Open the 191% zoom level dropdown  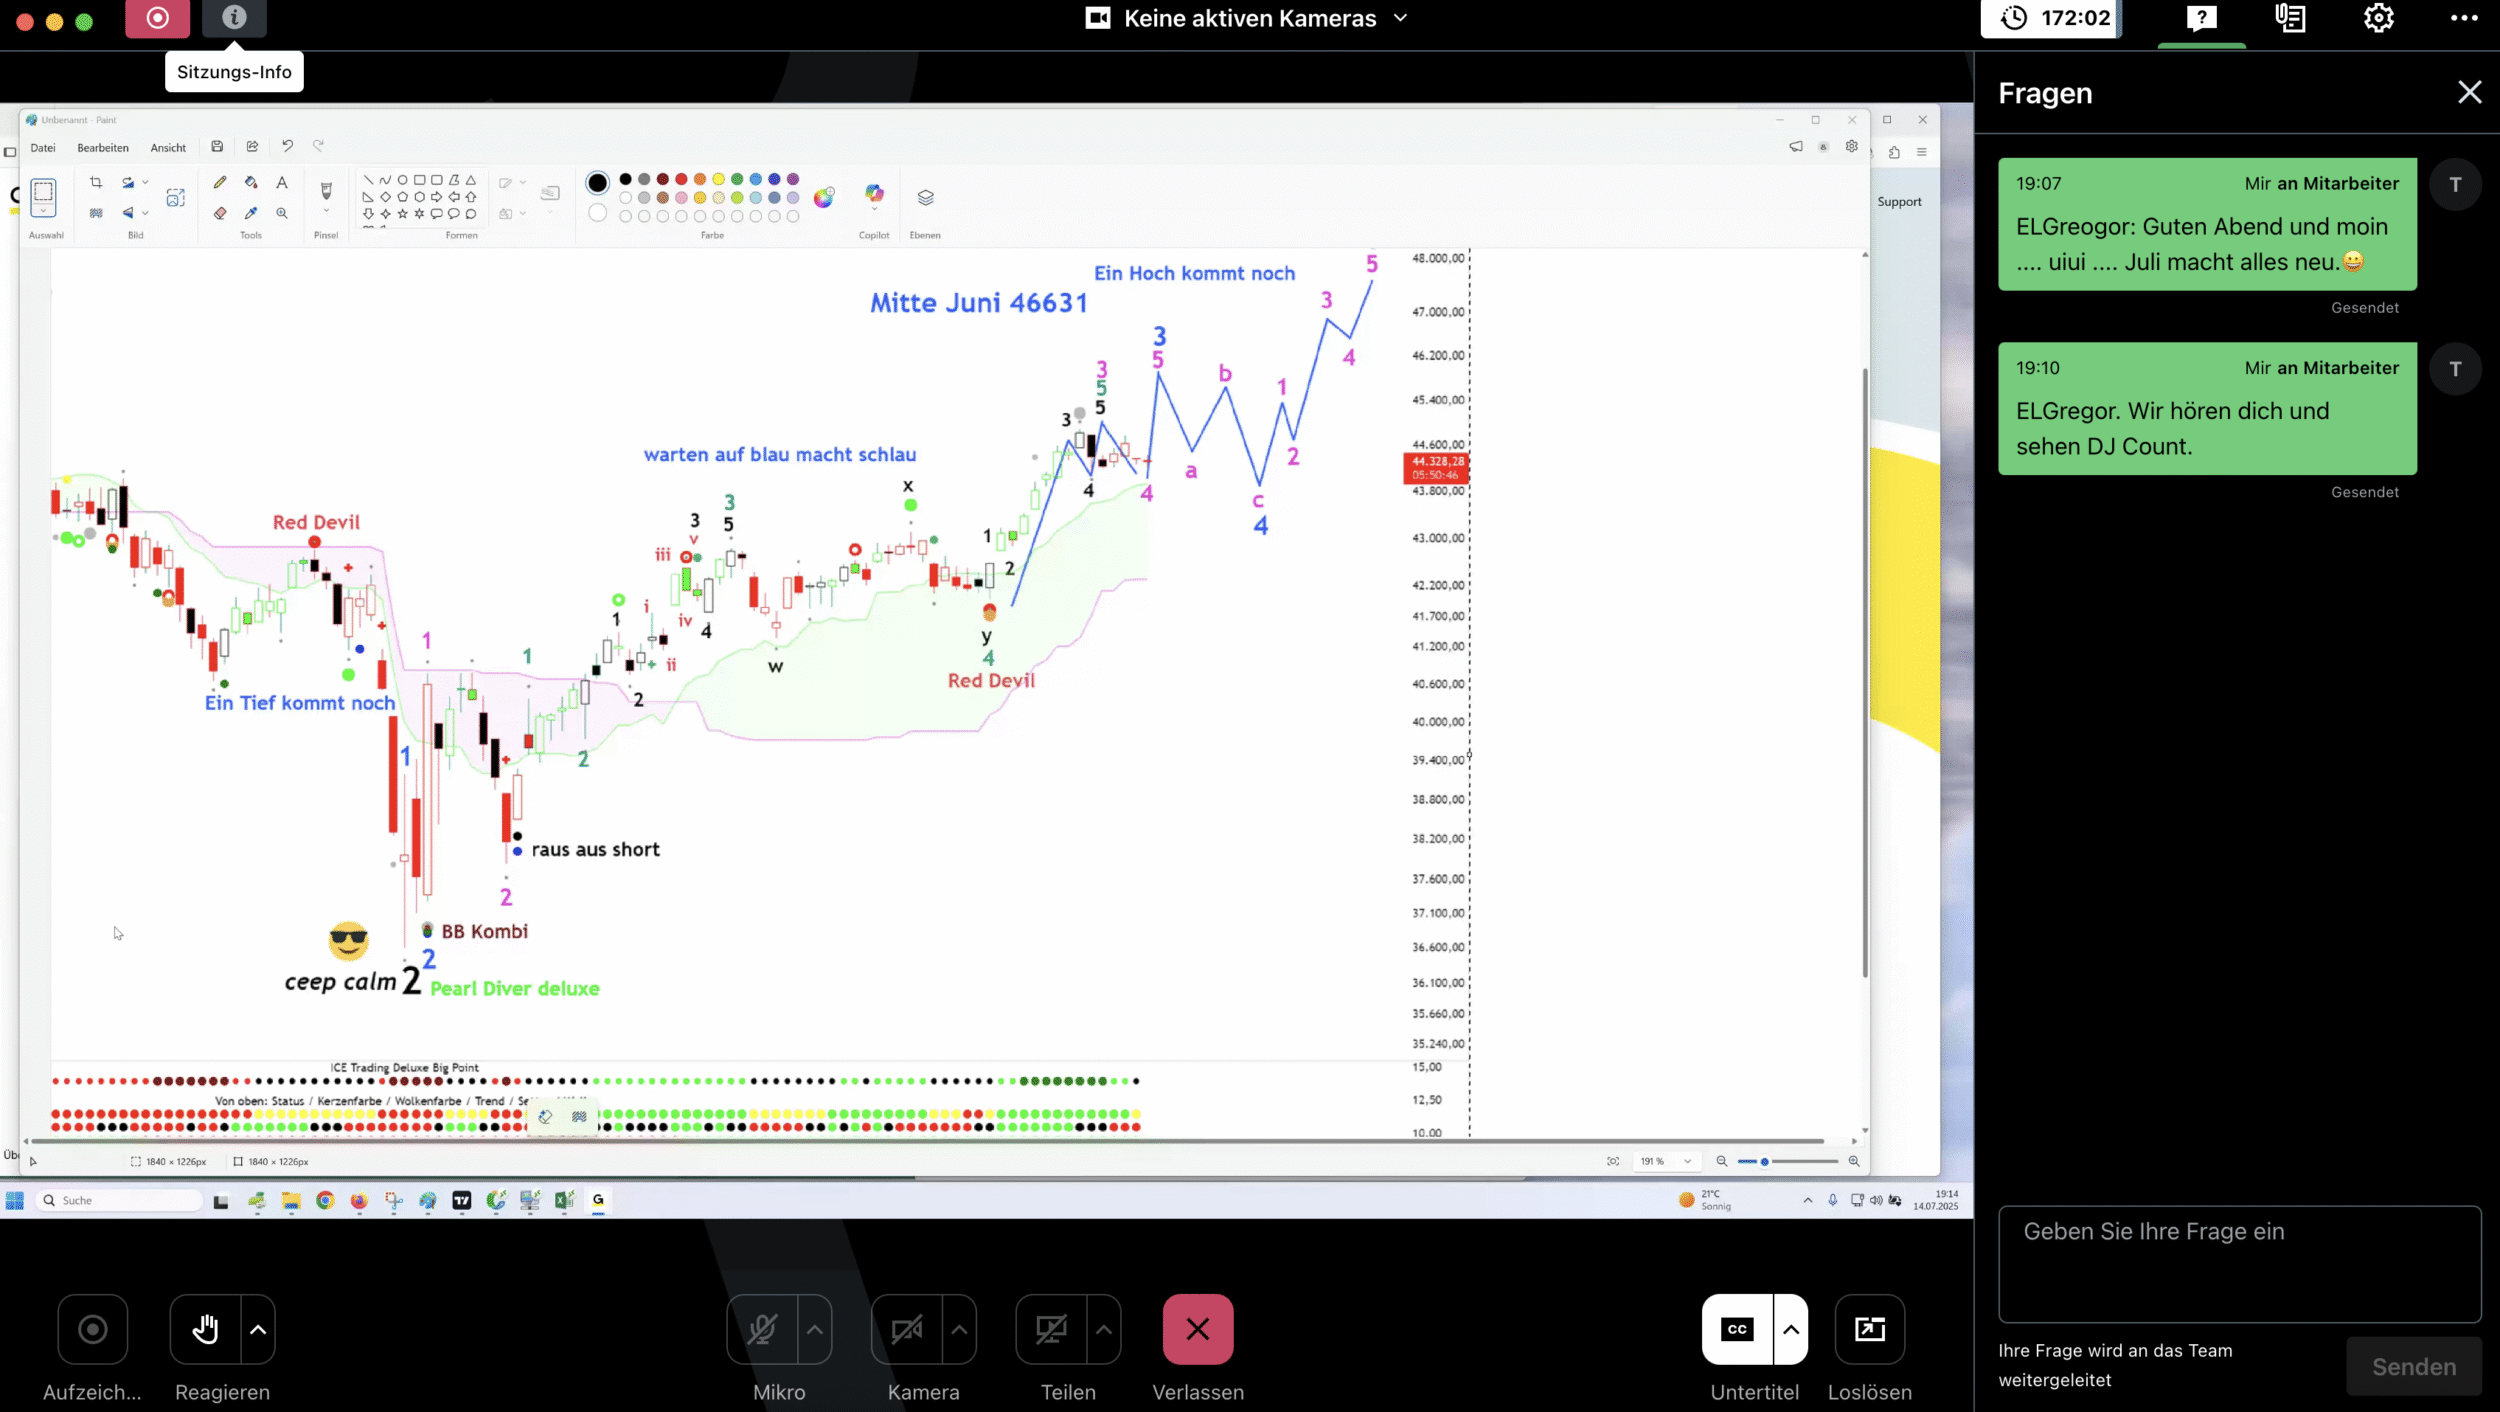[1687, 1161]
